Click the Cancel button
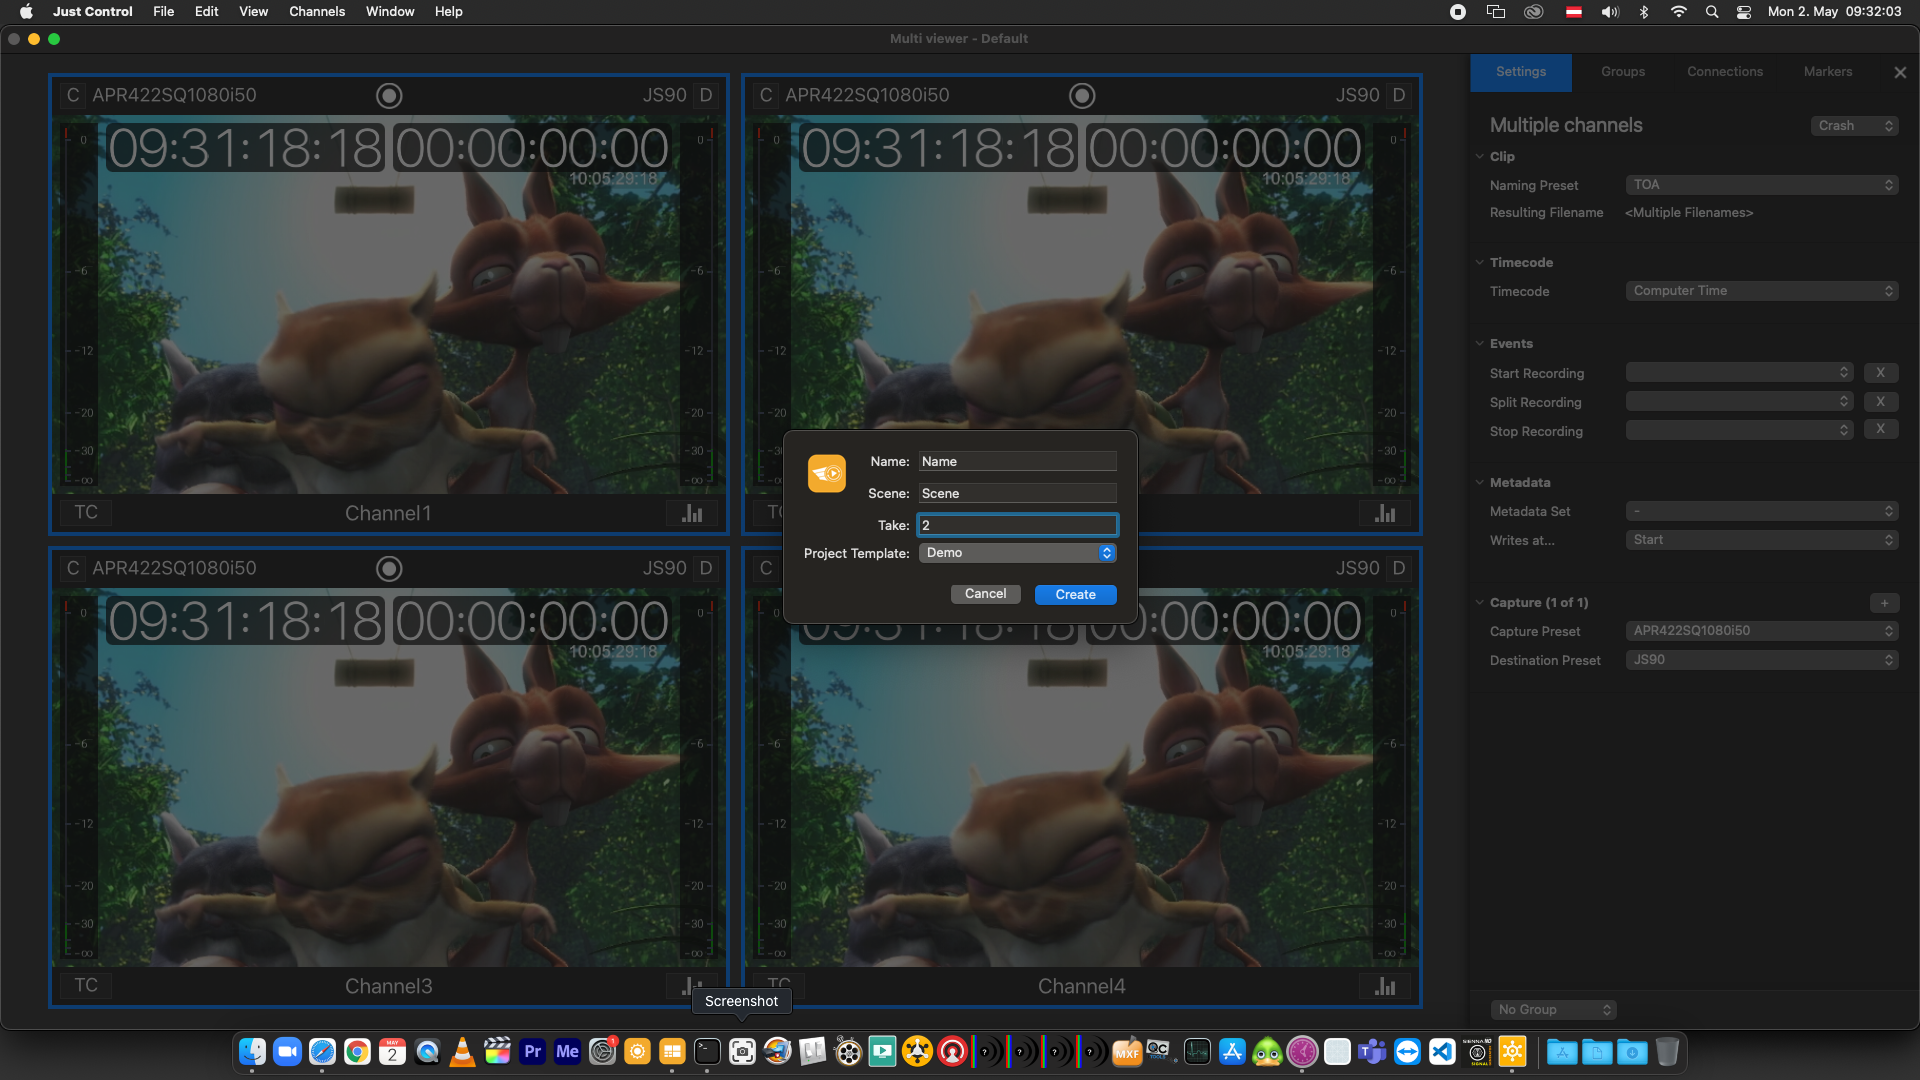 click(986, 594)
